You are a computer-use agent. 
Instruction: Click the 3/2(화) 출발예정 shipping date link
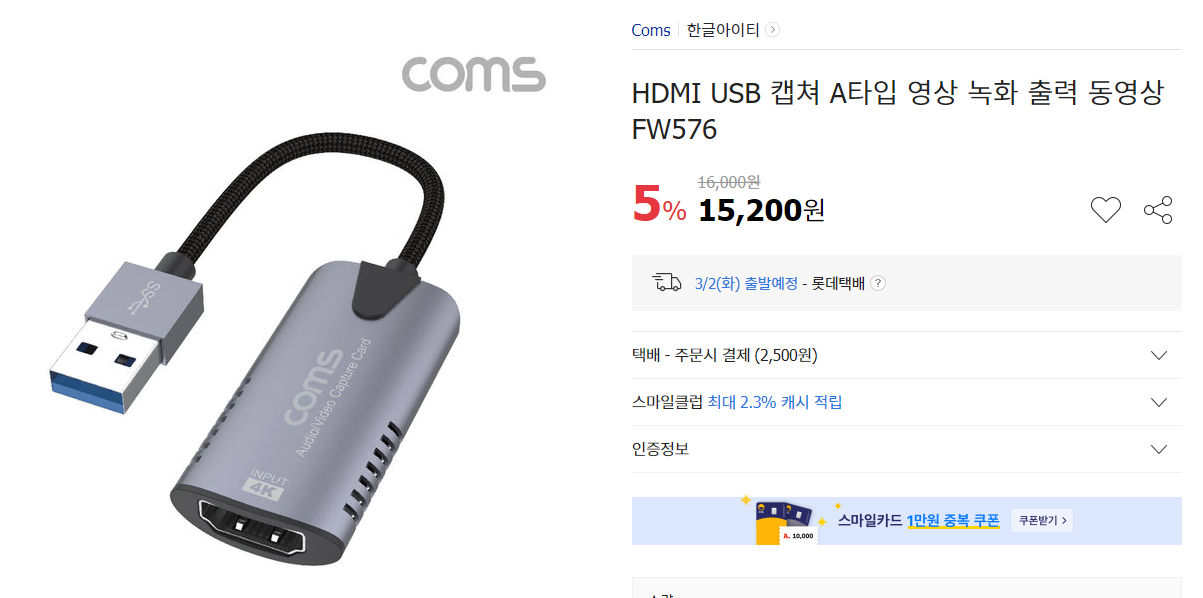coord(746,283)
